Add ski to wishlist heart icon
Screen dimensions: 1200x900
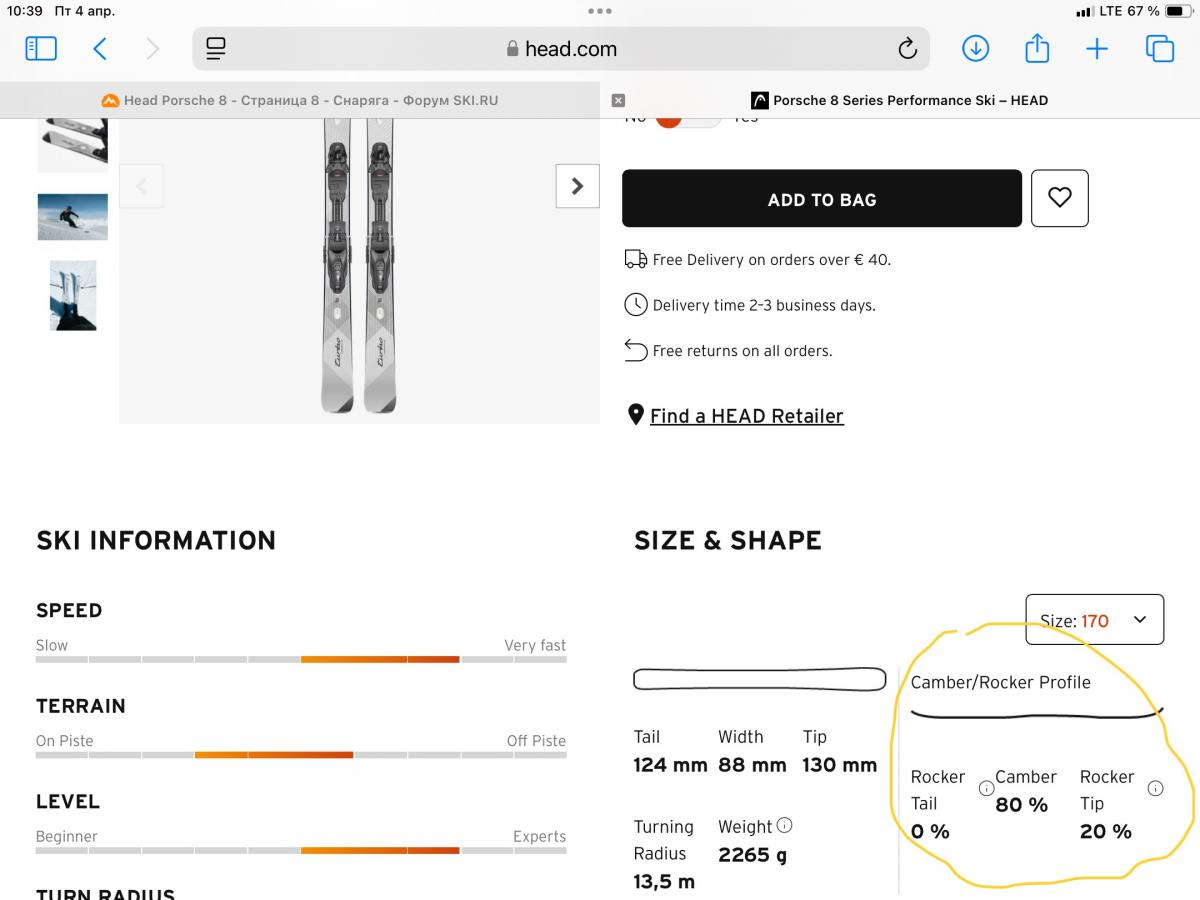[x=1060, y=198]
